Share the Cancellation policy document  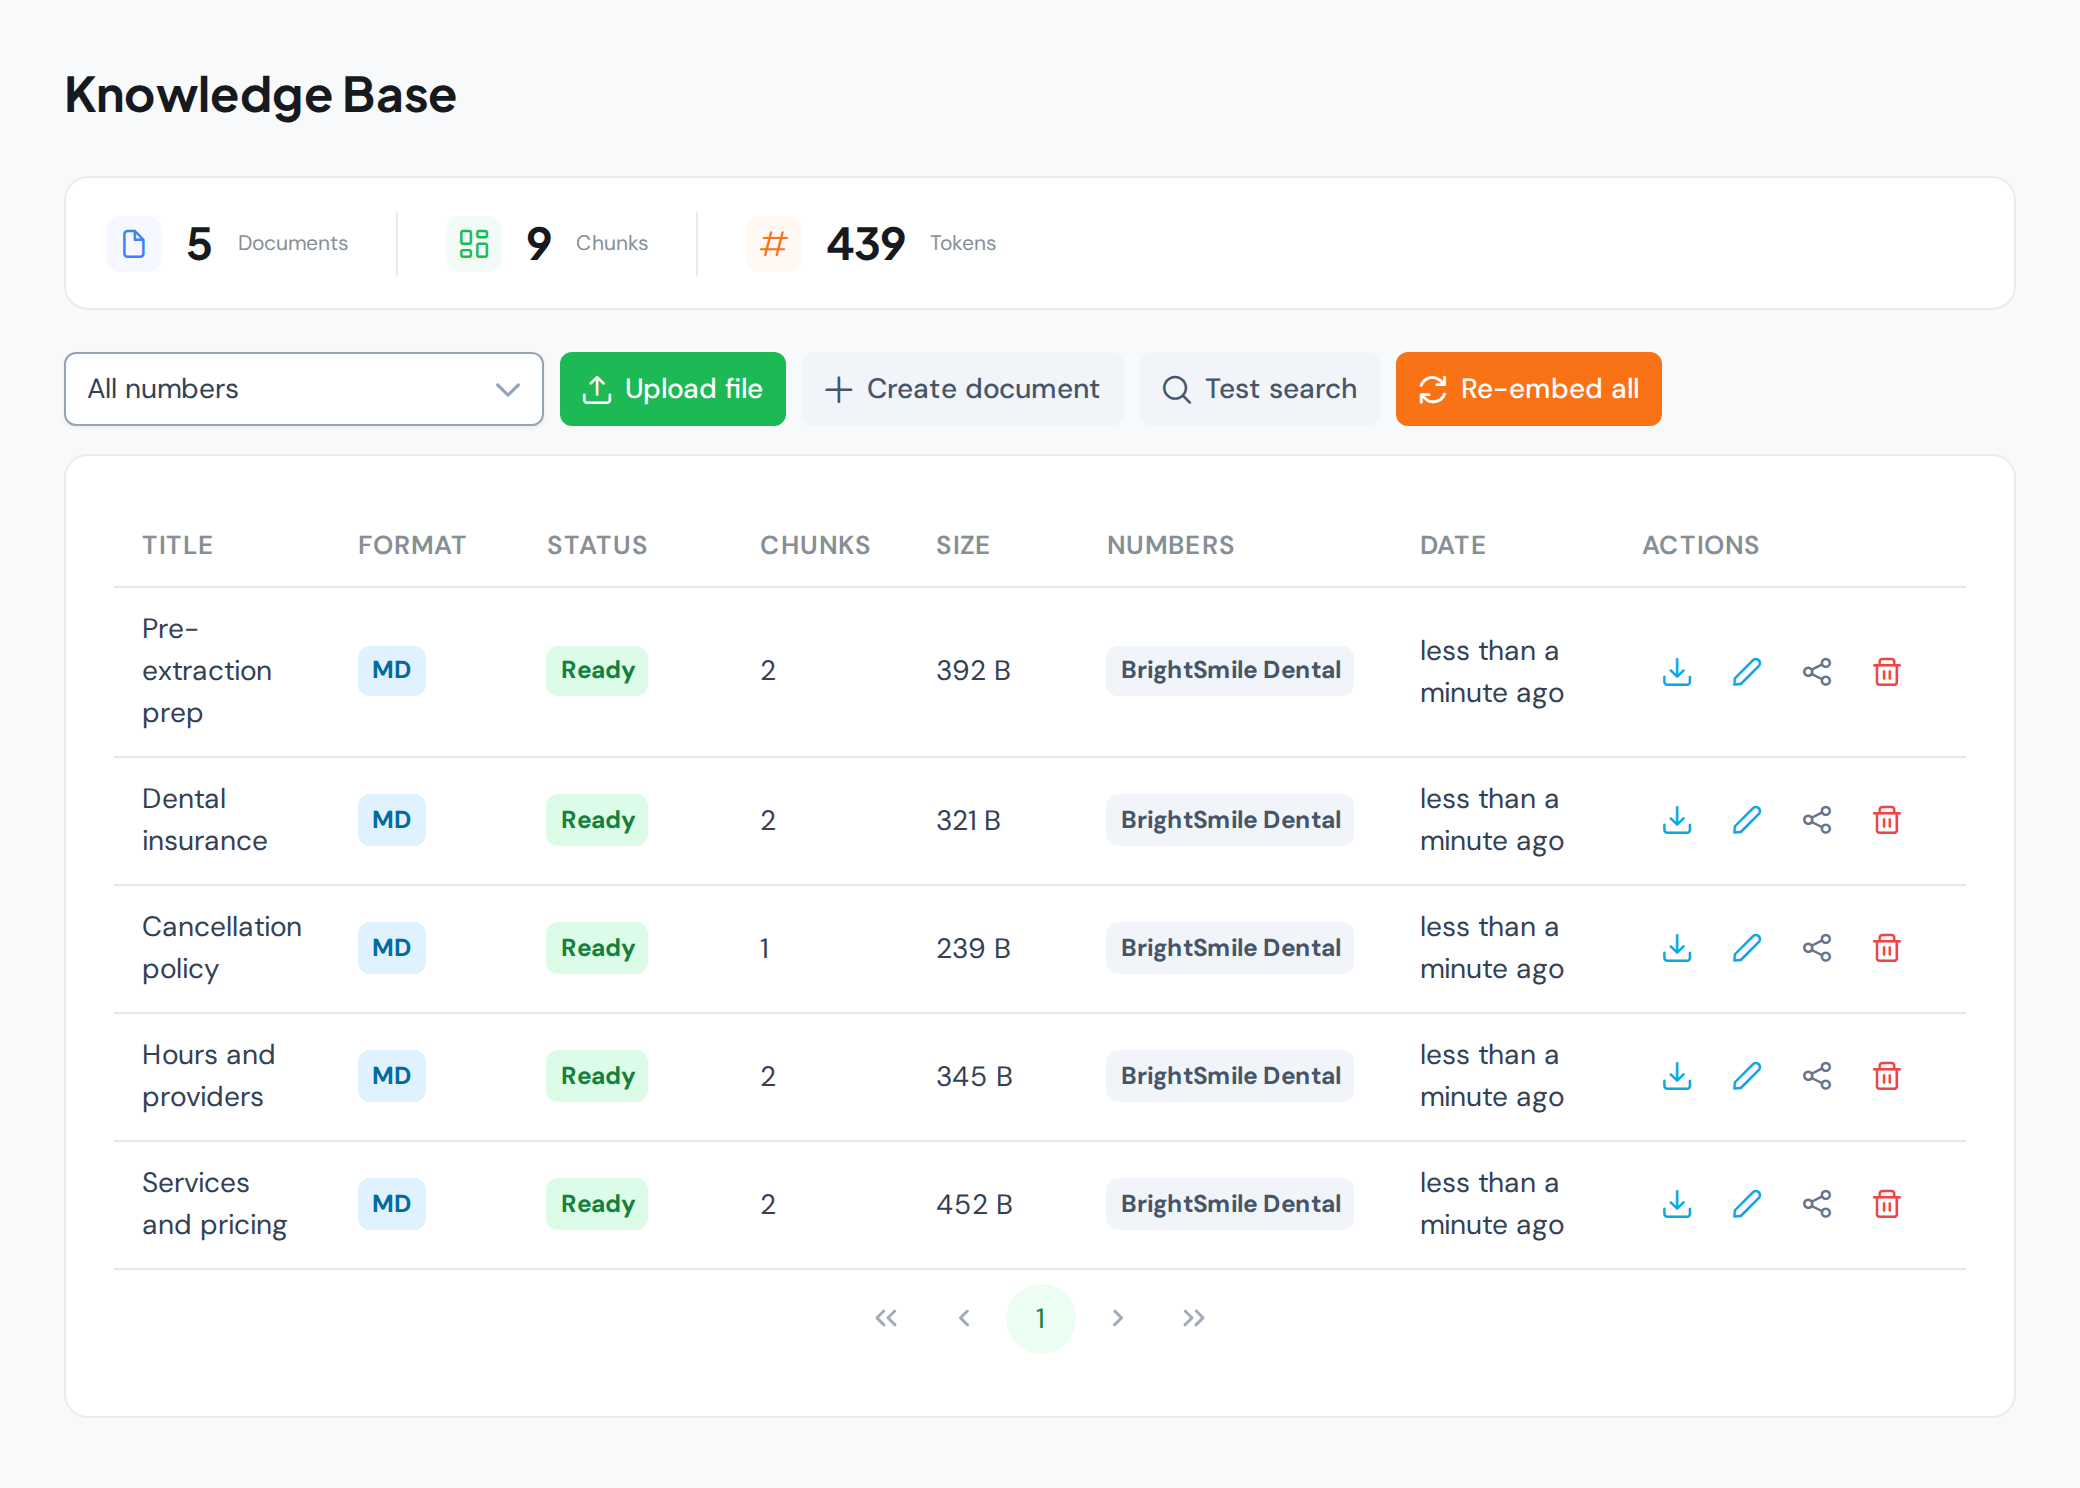tap(1817, 948)
